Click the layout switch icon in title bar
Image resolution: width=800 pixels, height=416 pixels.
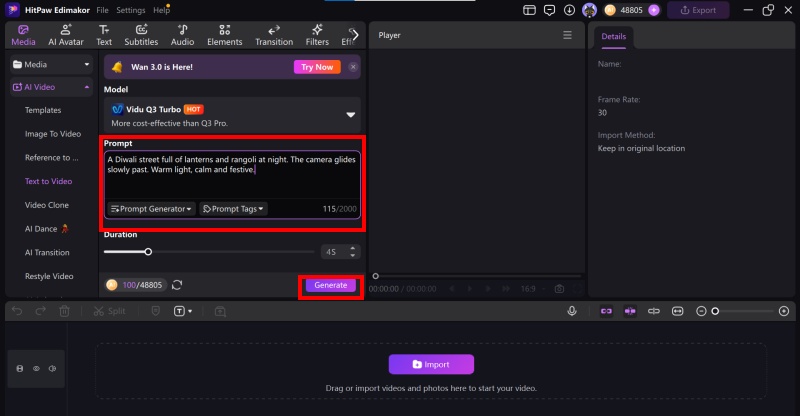pyautogui.click(x=530, y=10)
